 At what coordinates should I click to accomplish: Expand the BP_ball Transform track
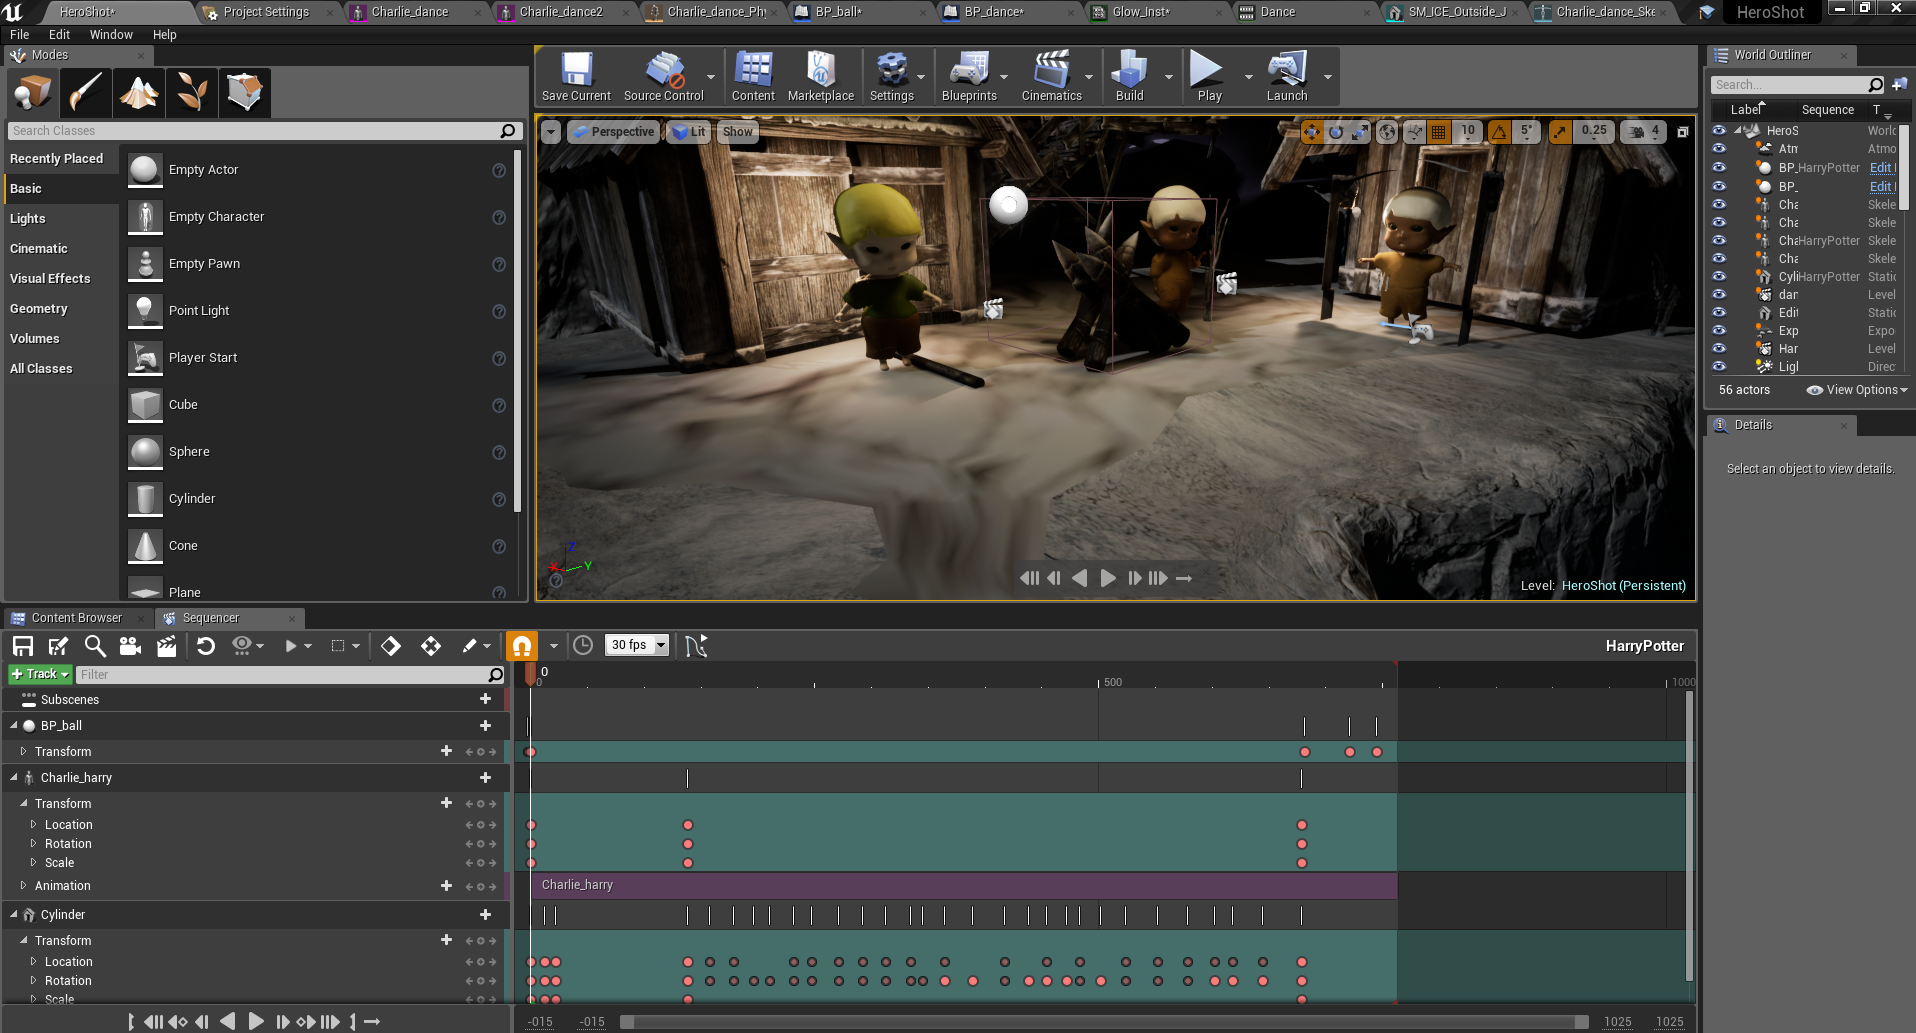click(23, 752)
